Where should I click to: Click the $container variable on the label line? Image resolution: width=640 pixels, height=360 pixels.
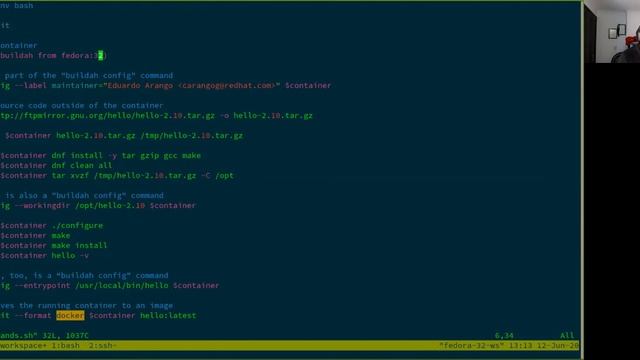(x=308, y=86)
